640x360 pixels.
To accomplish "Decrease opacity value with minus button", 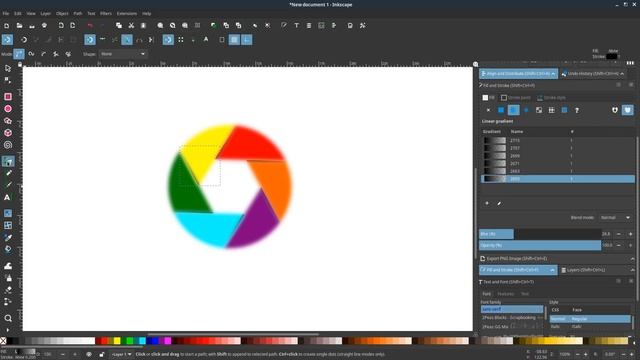I will tap(619, 246).
